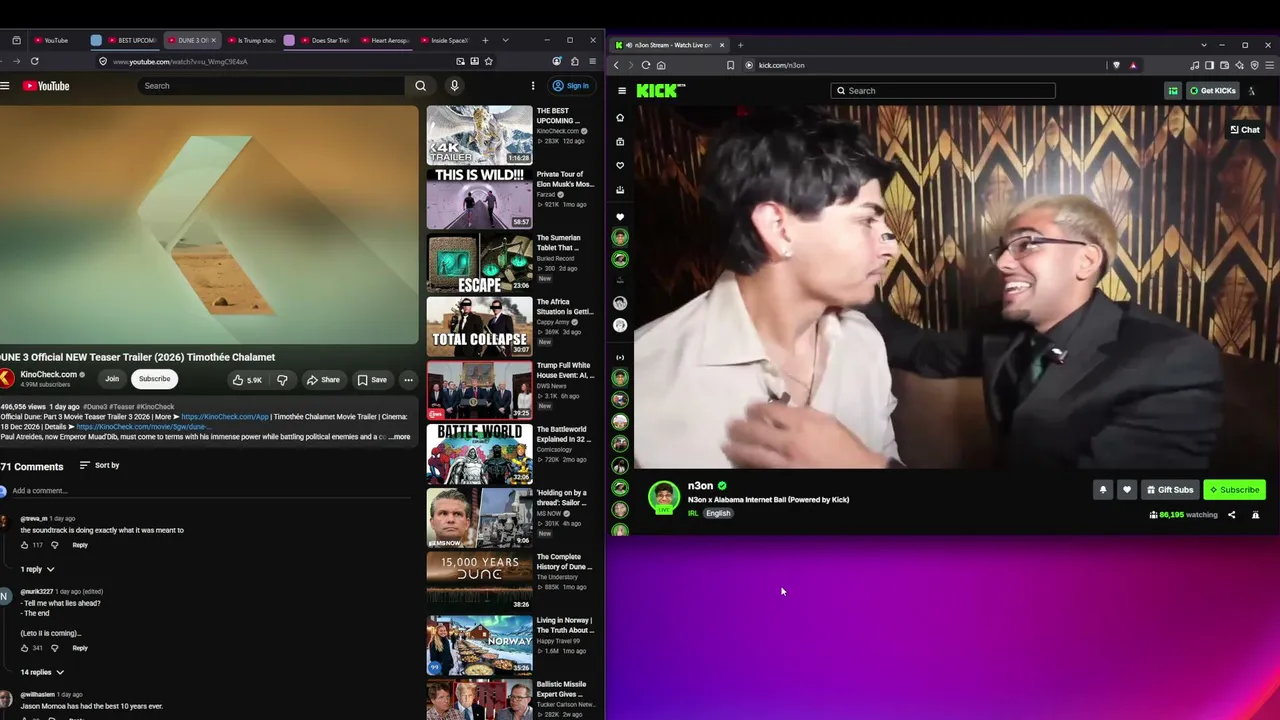The height and width of the screenshot is (720, 1280).
Task: Go back in the Kick browser window
Action: click(616, 65)
